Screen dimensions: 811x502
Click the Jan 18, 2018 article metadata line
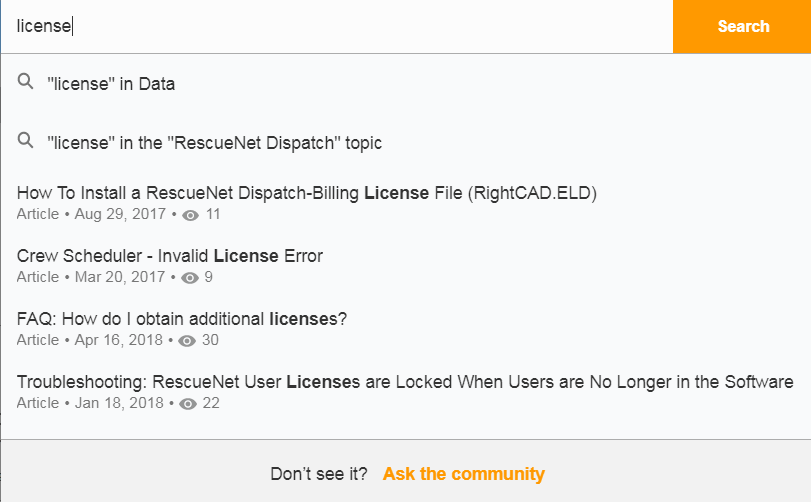pyautogui.click(x=118, y=403)
